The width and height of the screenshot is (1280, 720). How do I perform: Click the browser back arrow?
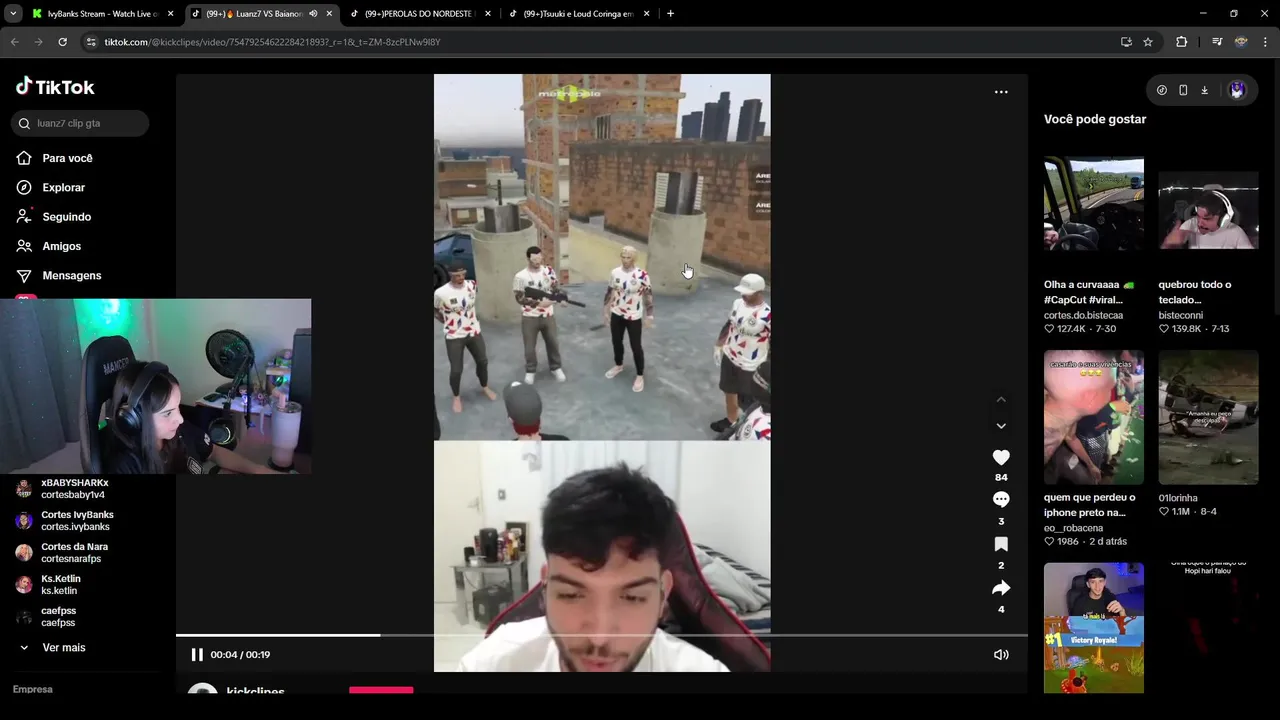point(15,42)
